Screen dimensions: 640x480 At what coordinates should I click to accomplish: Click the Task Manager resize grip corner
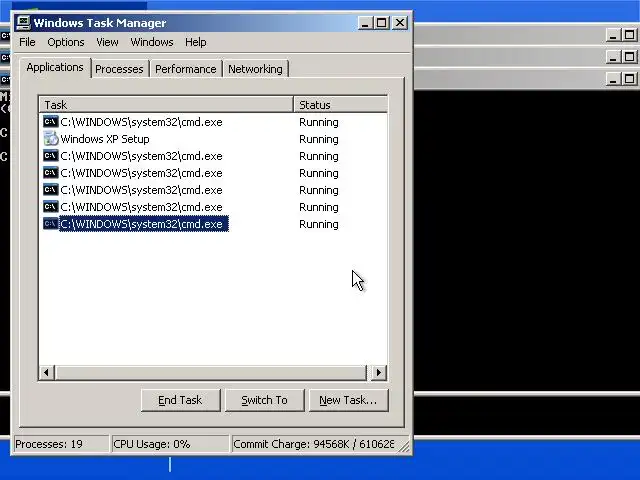pyautogui.click(x=404, y=446)
